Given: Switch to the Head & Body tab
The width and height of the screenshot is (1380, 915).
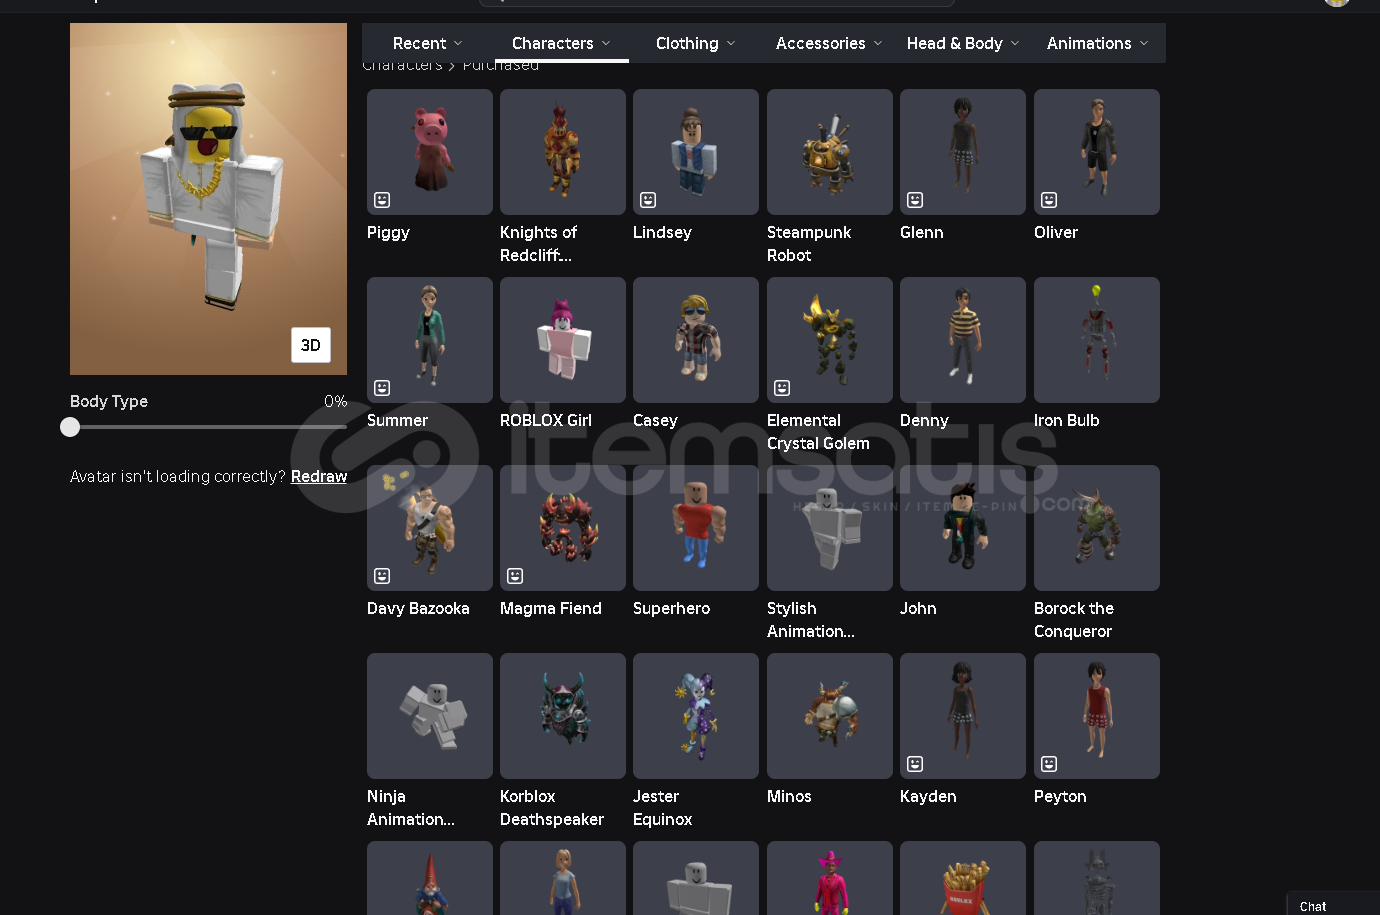Looking at the screenshot, I should (x=963, y=44).
